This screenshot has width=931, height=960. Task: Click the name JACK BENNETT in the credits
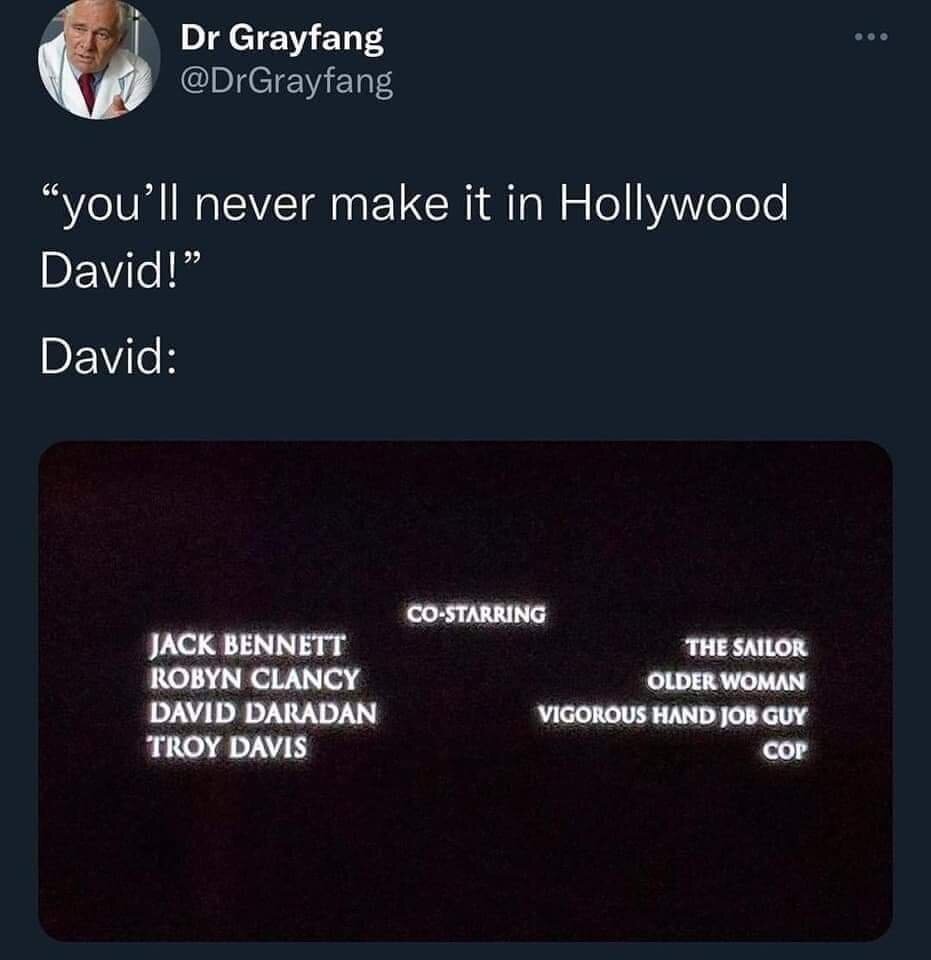coord(248,645)
